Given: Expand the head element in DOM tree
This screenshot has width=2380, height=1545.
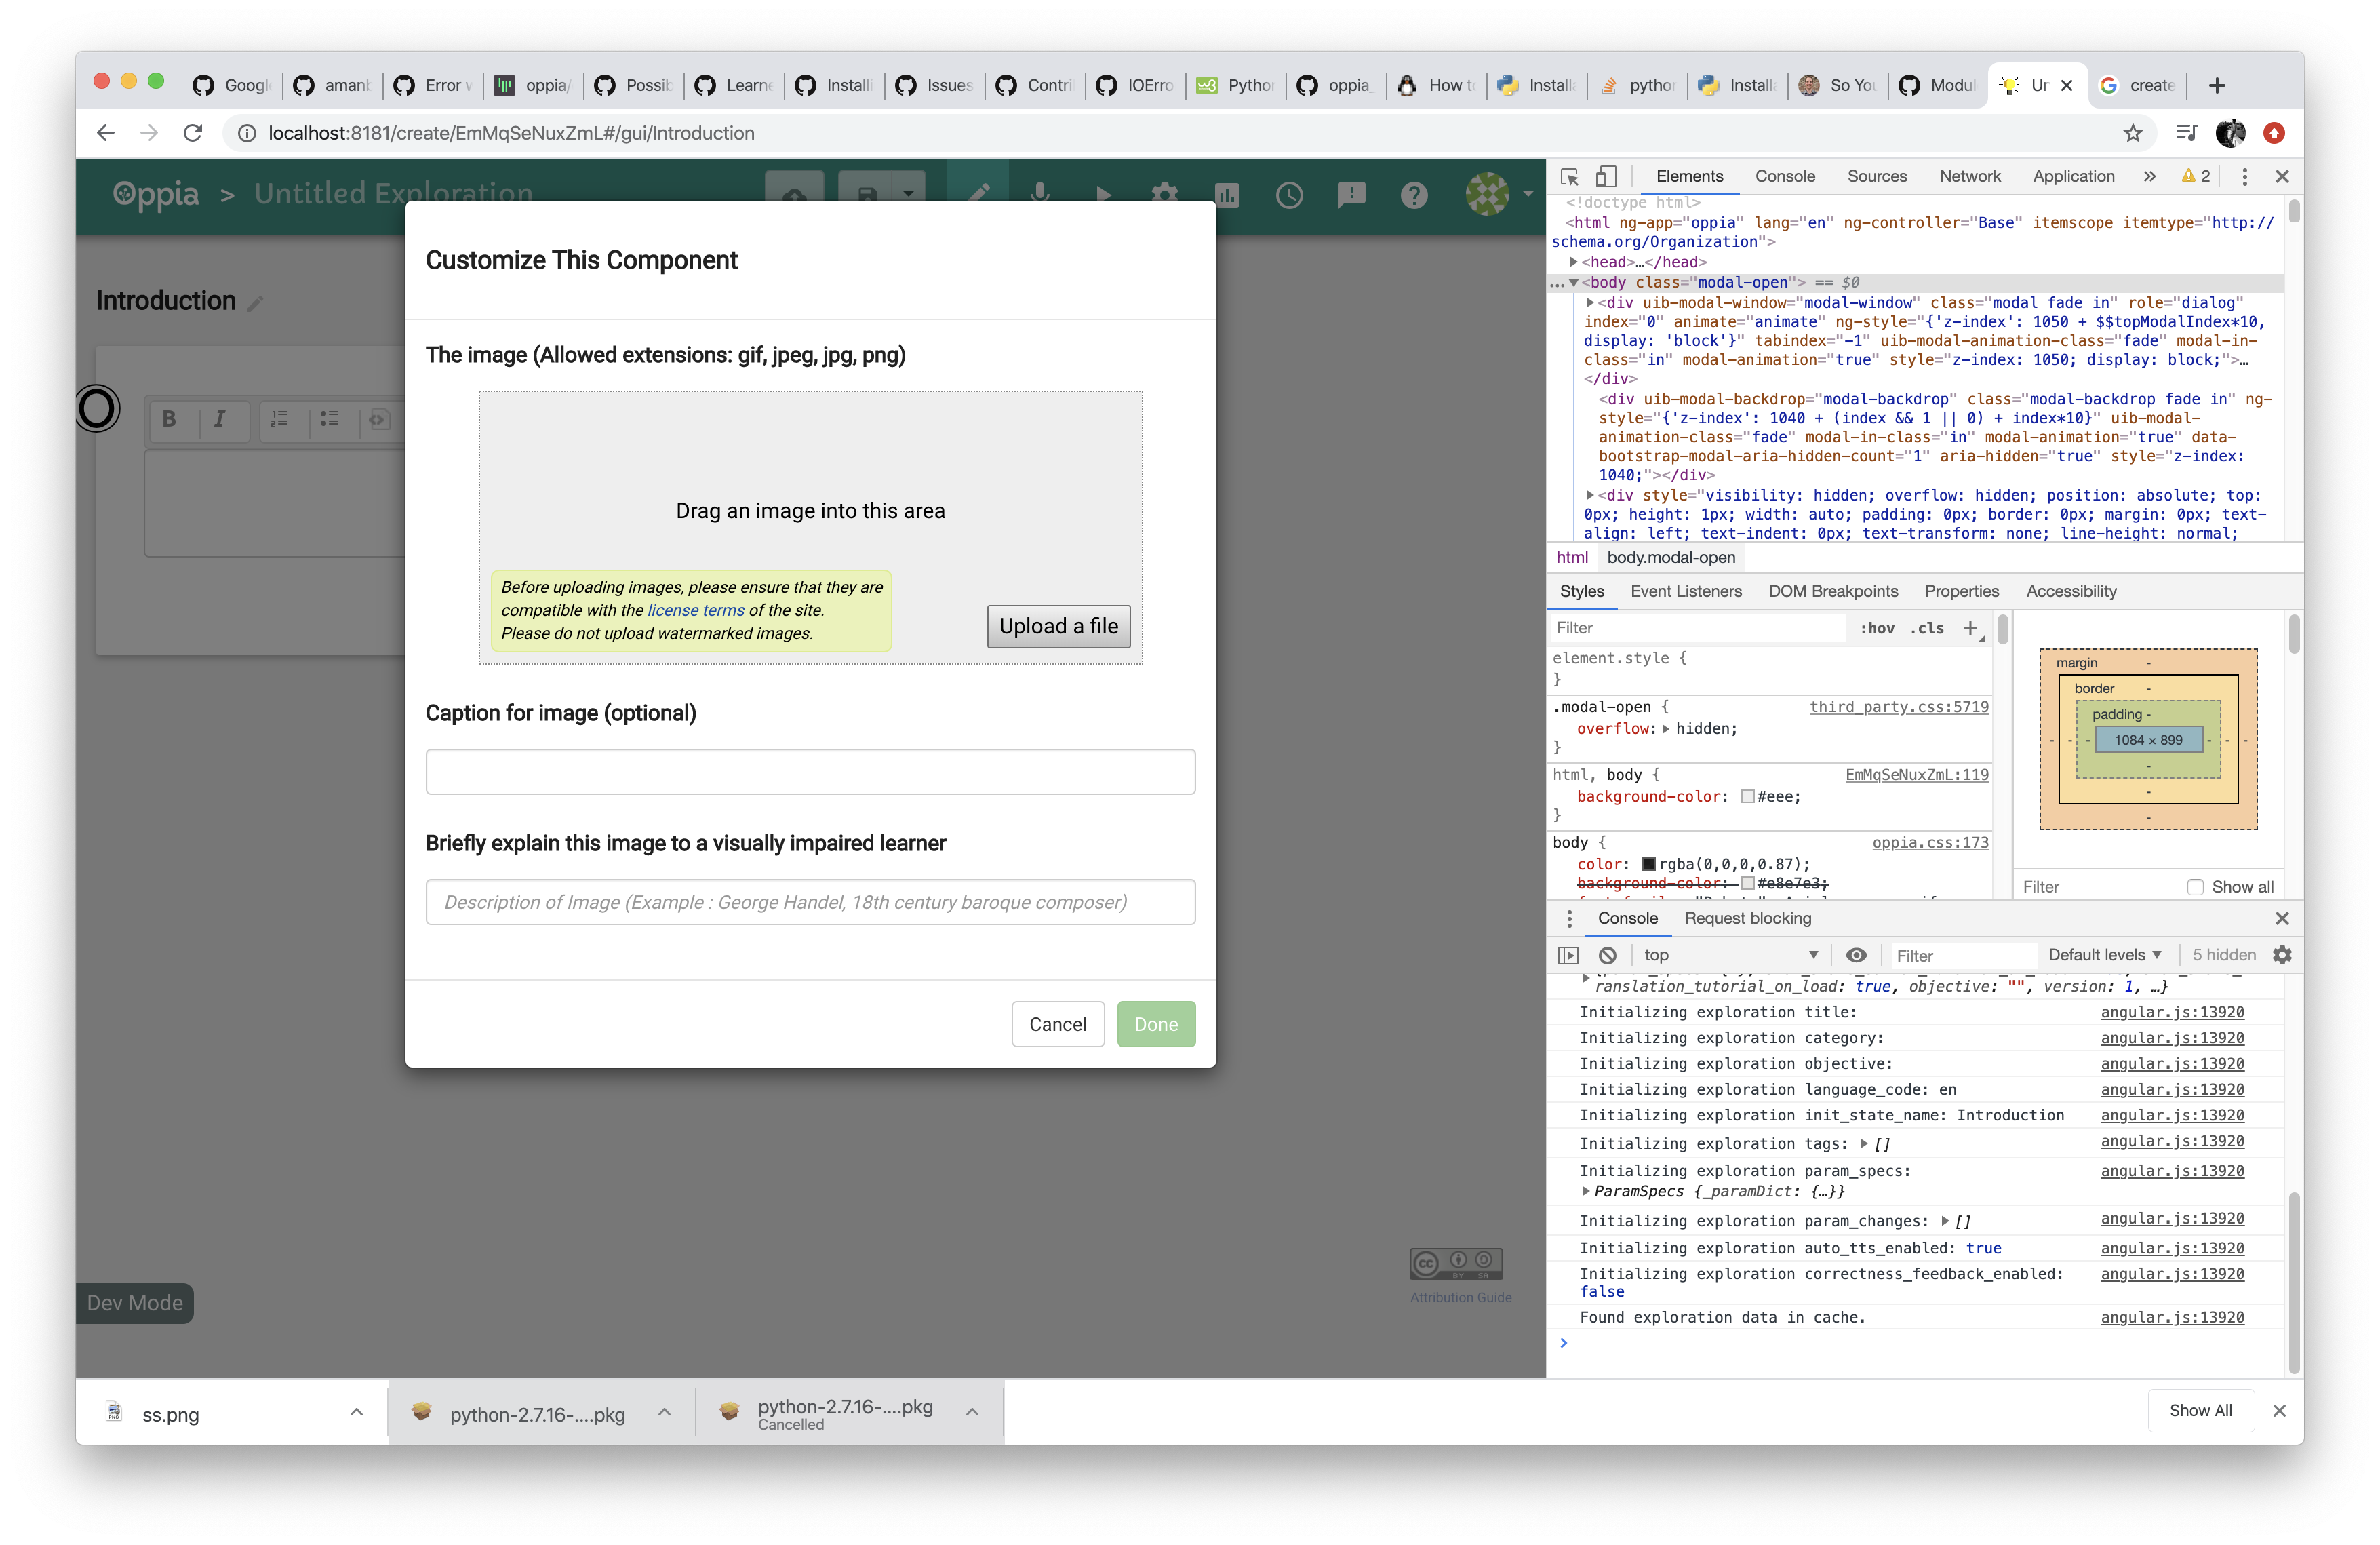Looking at the screenshot, I should tap(1574, 262).
